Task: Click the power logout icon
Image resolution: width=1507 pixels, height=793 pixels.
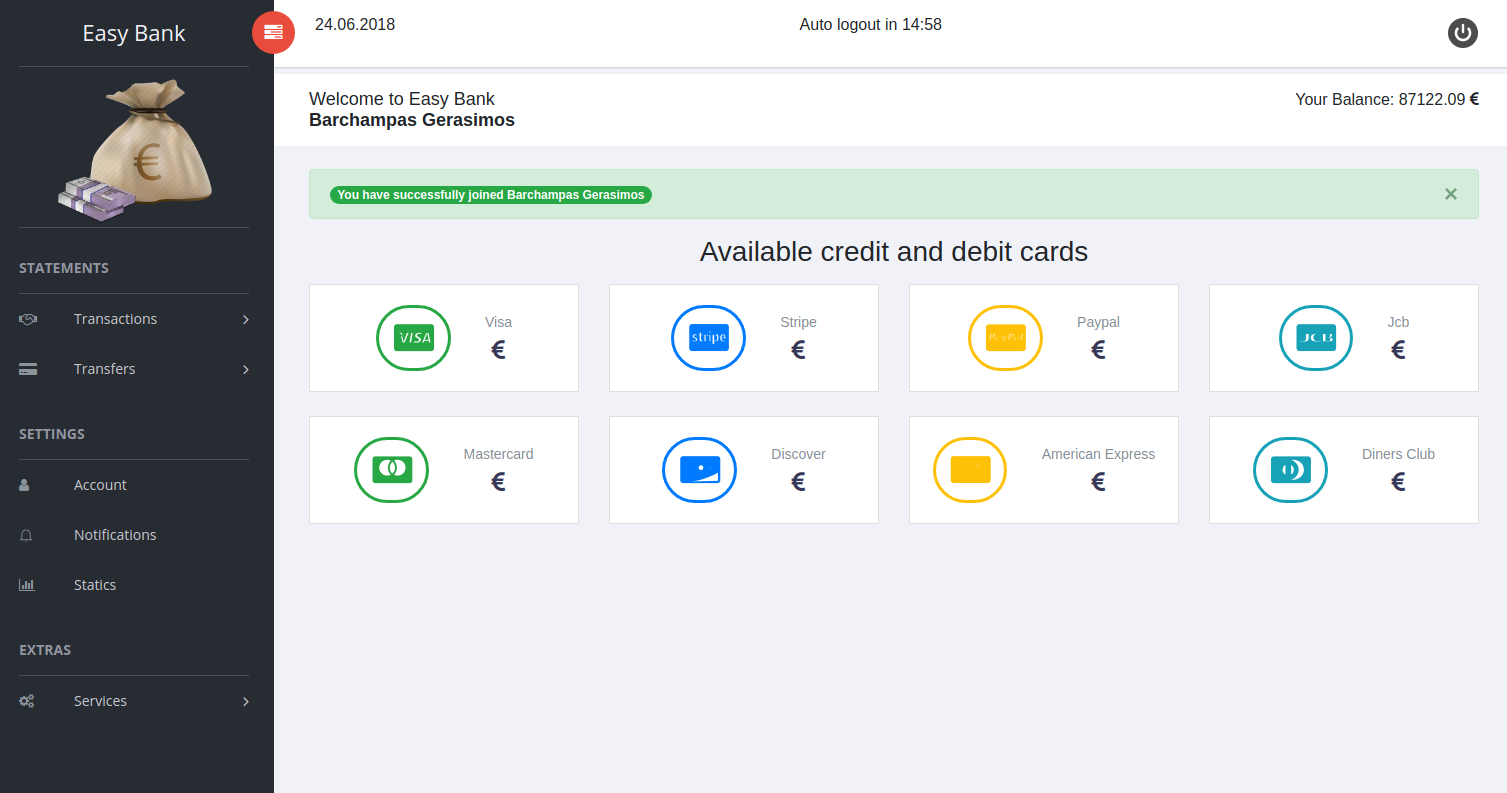Action: [1463, 33]
